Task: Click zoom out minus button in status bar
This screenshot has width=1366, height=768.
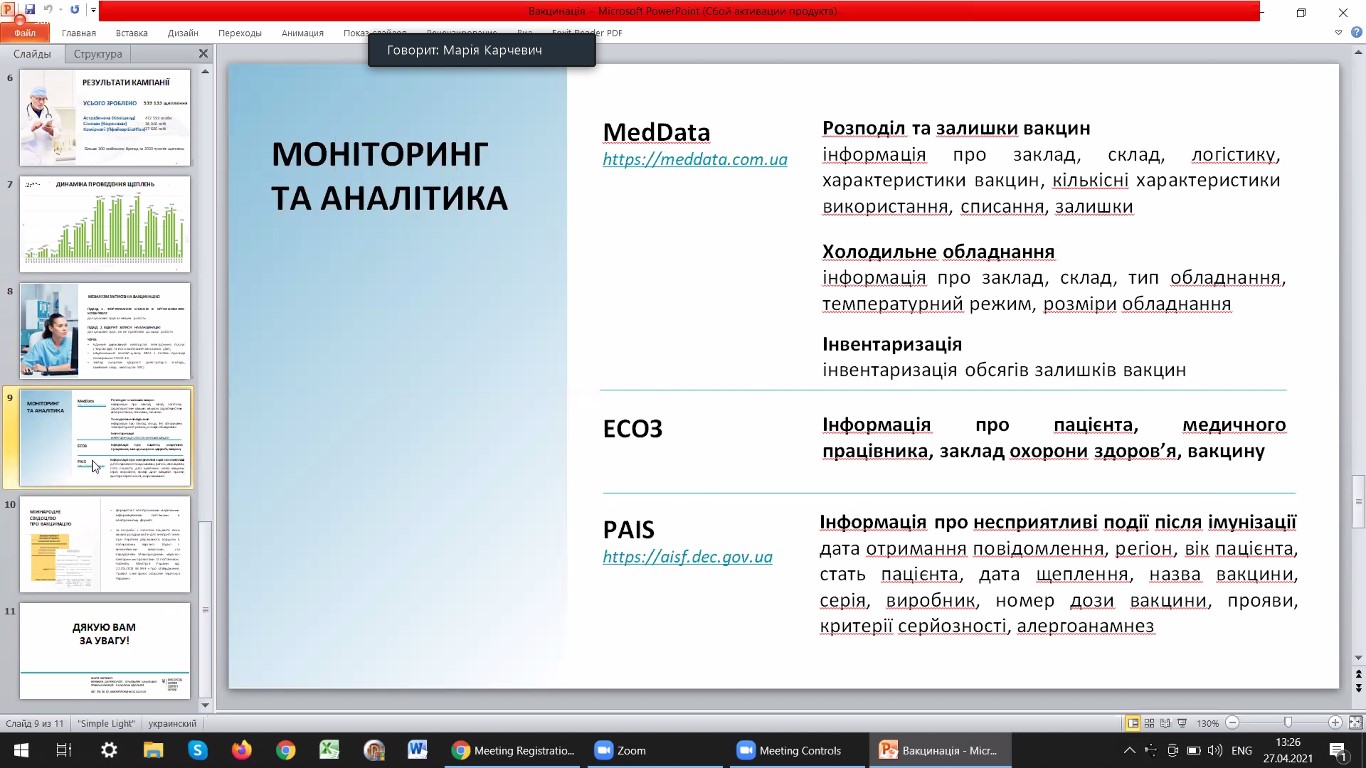Action: tap(1232, 723)
